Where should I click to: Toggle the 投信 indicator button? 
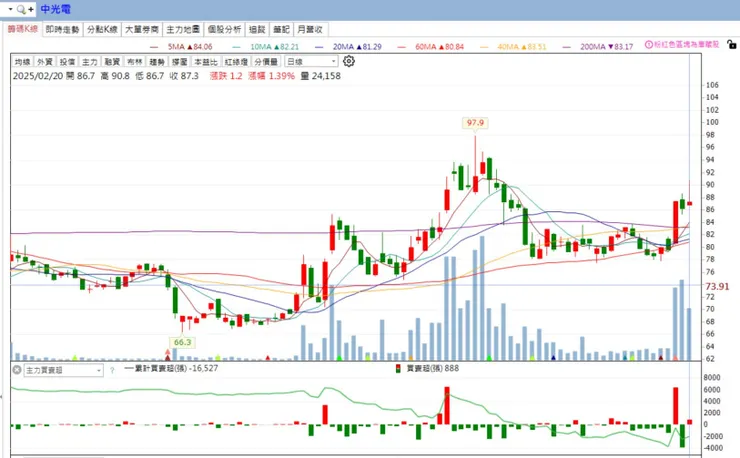pyautogui.click(x=67, y=62)
